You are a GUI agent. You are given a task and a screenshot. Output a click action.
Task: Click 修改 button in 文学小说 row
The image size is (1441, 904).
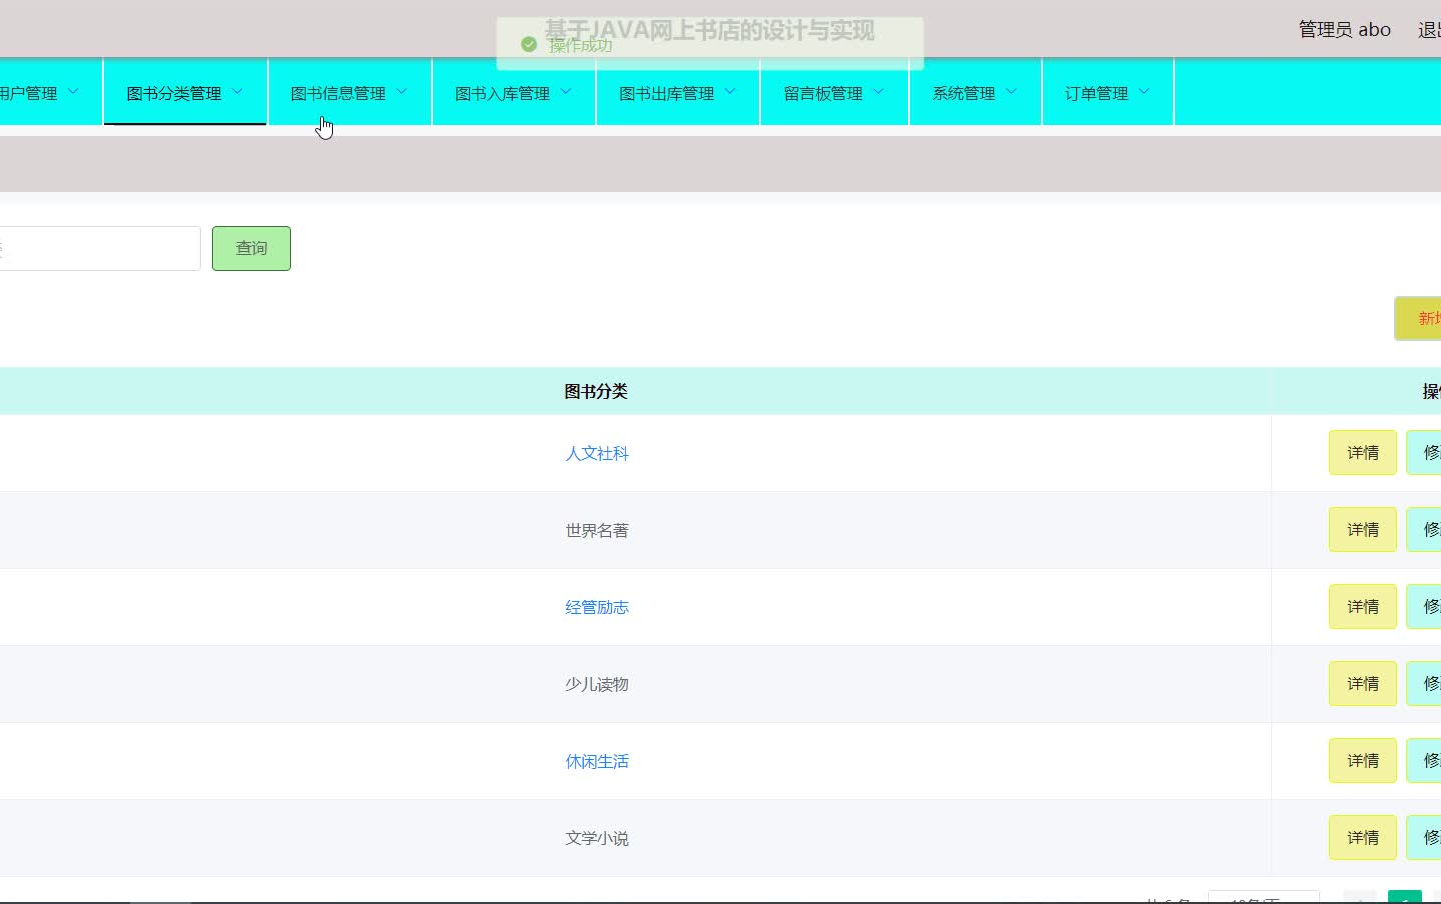click(1424, 838)
